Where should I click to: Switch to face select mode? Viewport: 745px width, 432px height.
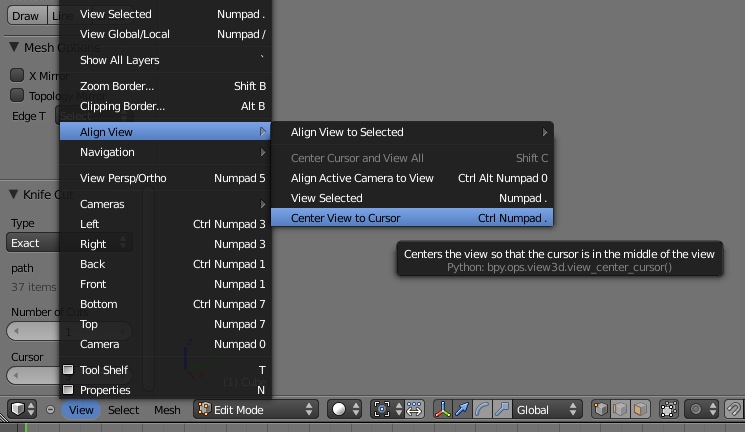click(x=640, y=409)
